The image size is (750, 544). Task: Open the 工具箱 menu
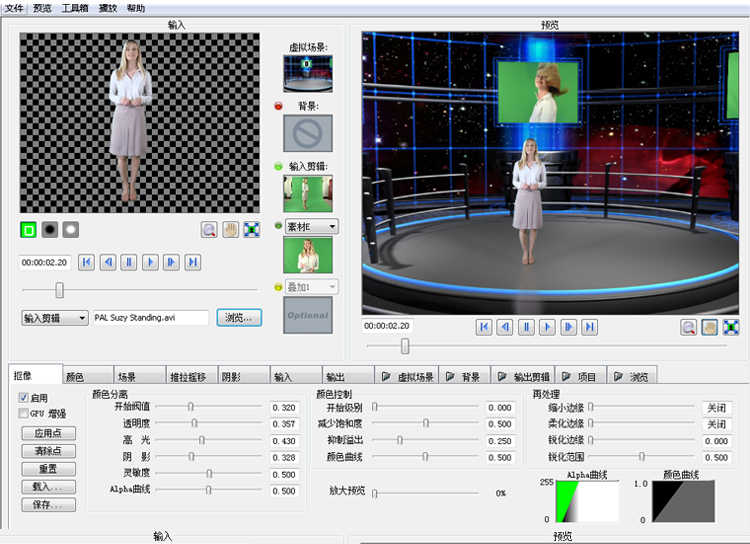75,7
